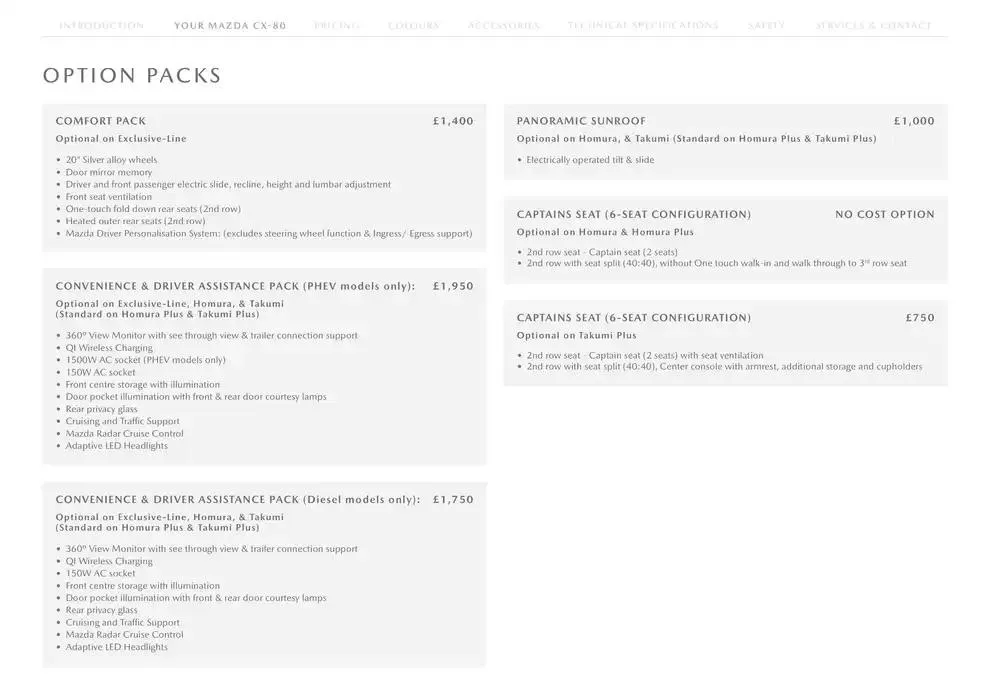Select the Comfort Pack heading

101,121
